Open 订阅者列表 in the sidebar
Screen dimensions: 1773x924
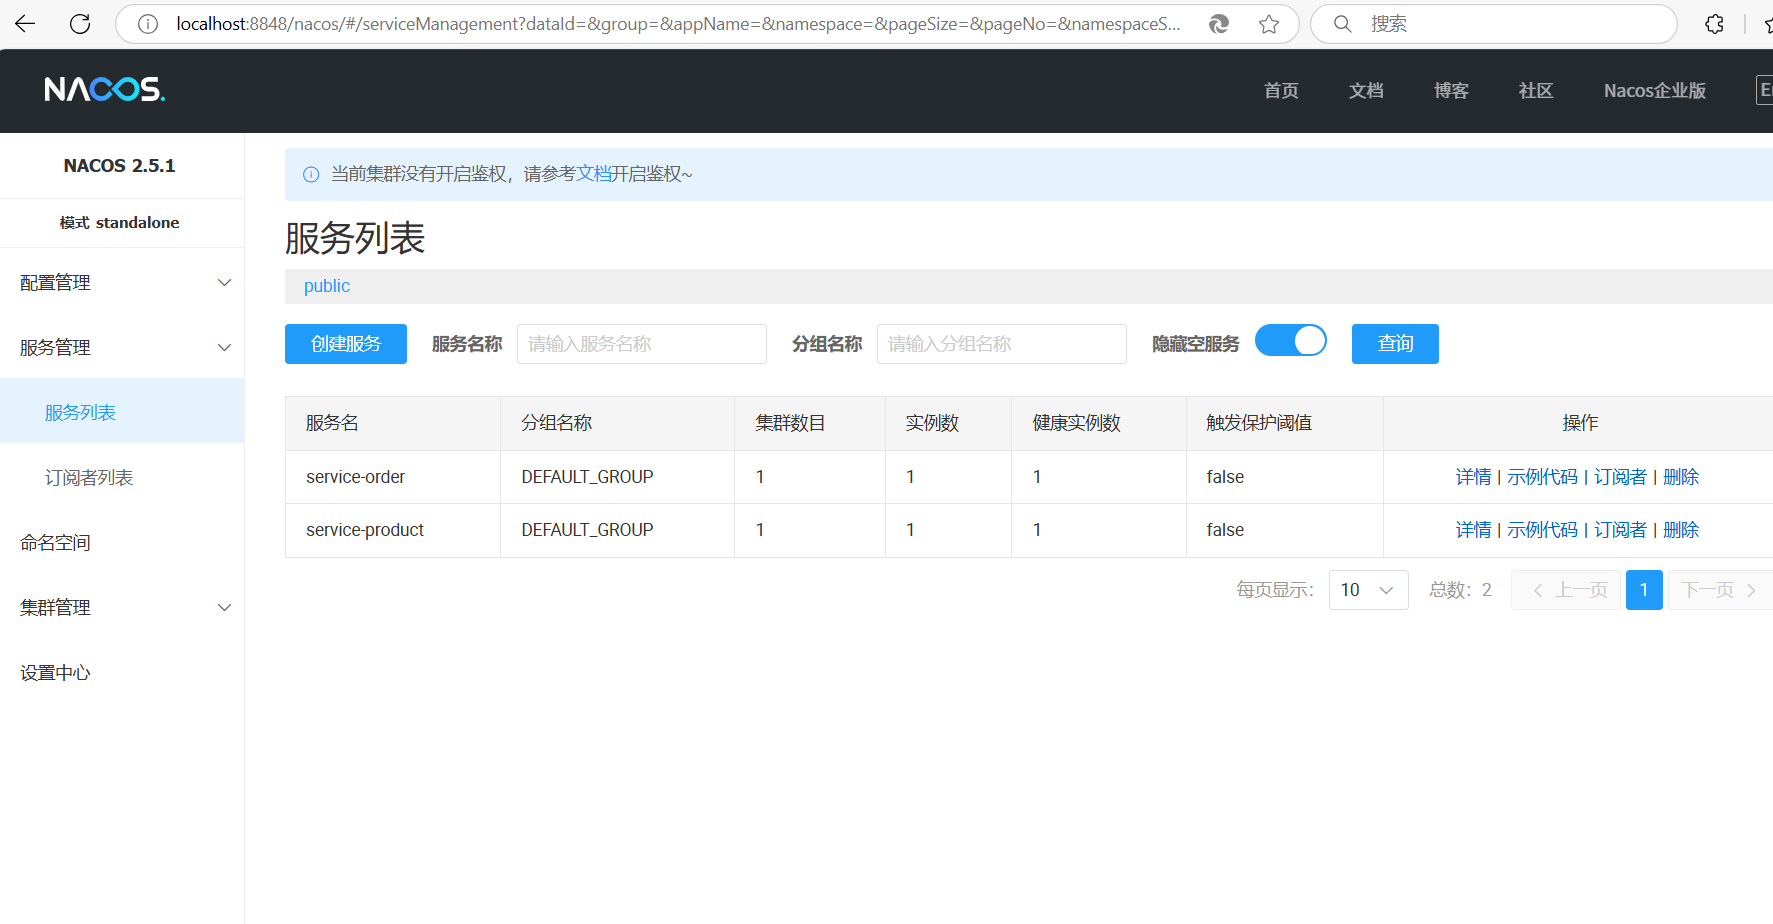89,478
